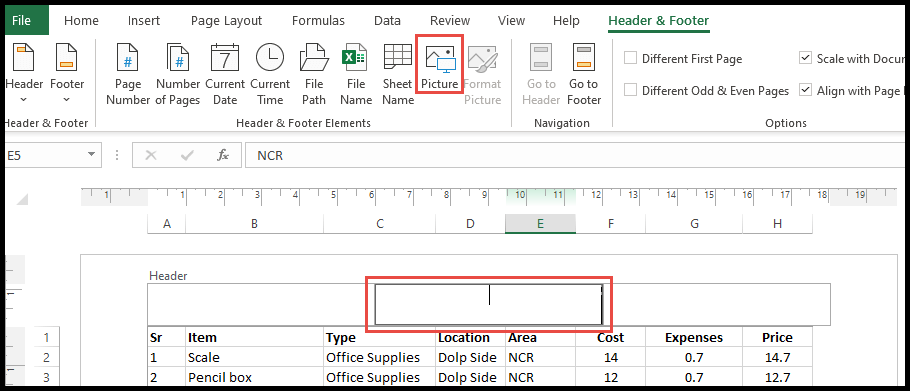Click the Select All corner triangle
The image size is (910, 391).
click(x=22, y=200)
